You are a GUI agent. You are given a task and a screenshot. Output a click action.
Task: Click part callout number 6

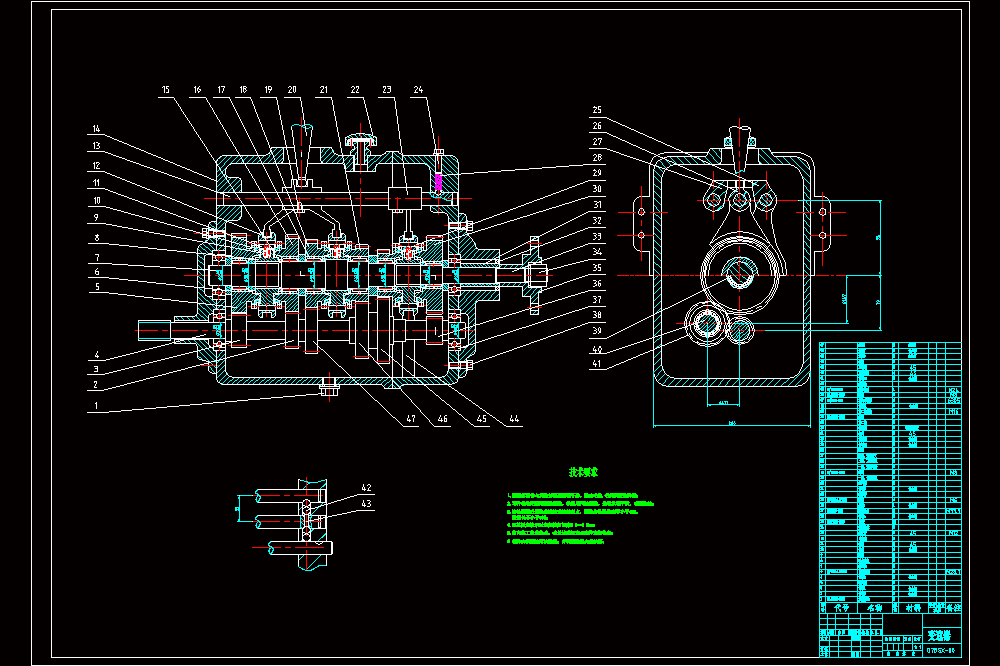[97, 272]
